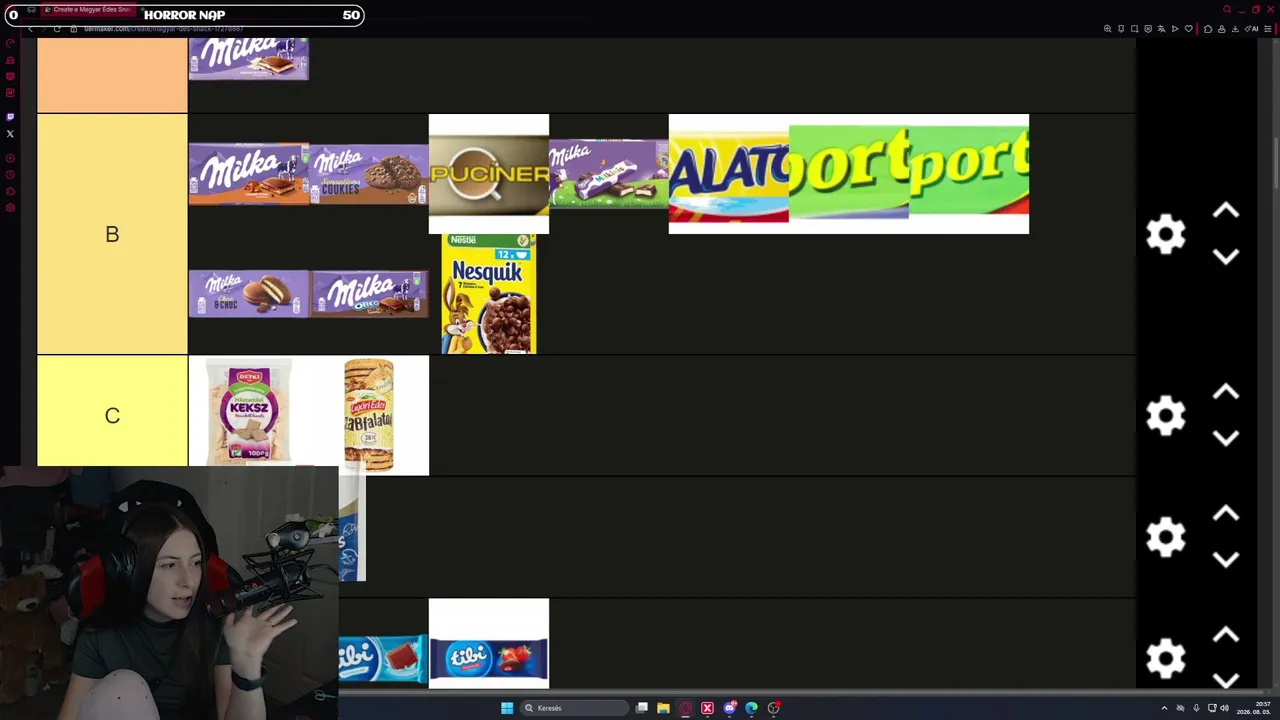Move tier C row down
This screenshot has height=720, width=1280.
(1226, 438)
